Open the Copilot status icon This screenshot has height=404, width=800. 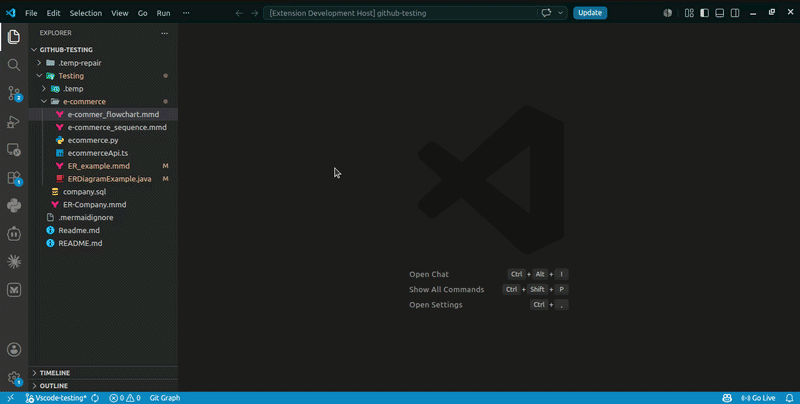[x=727, y=398]
